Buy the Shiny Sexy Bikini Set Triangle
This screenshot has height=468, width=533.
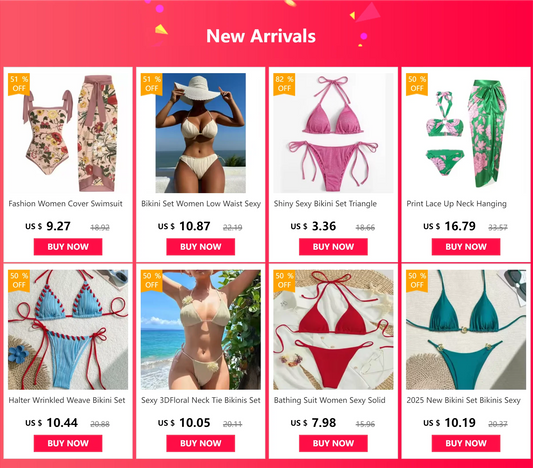[x=333, y=247]
